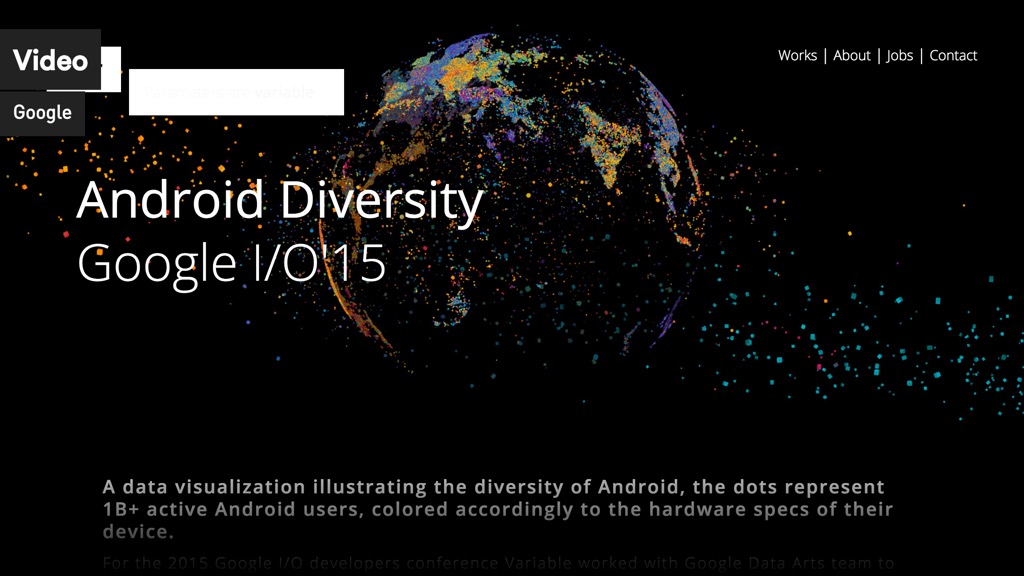Click the 'For the 2015 Google I/O' paragraph
The image size is (1024, 576).
(498, 563)
